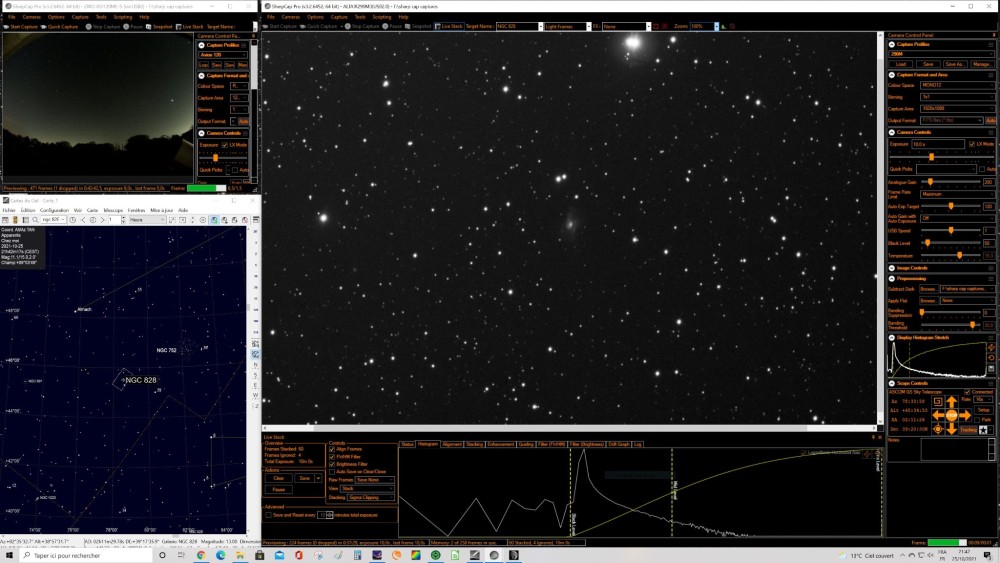
Task: Open the Binning 1x1 dropdown
Action: coord(957,97)
